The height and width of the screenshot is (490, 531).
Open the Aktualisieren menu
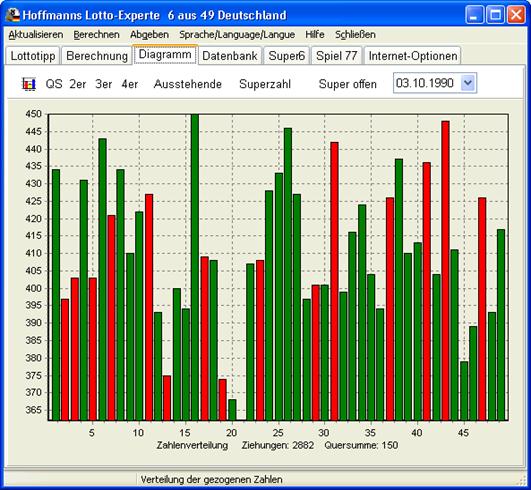36,35
